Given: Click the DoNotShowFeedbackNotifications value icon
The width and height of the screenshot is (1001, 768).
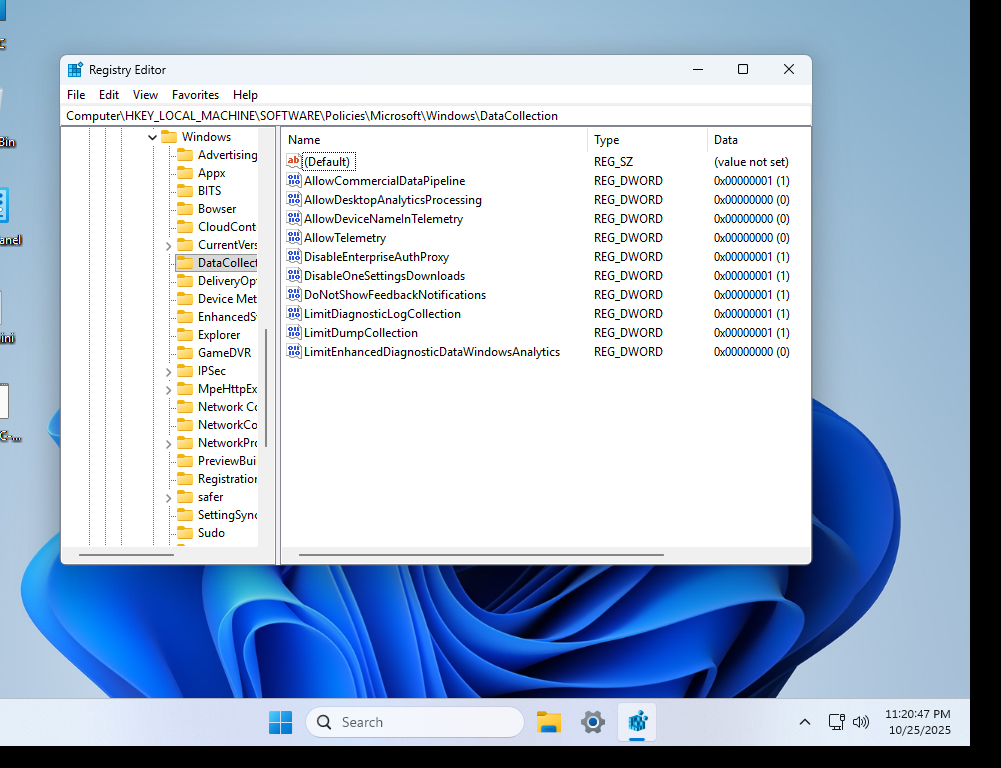Looking at the screenshot, I should coord(294,294).
